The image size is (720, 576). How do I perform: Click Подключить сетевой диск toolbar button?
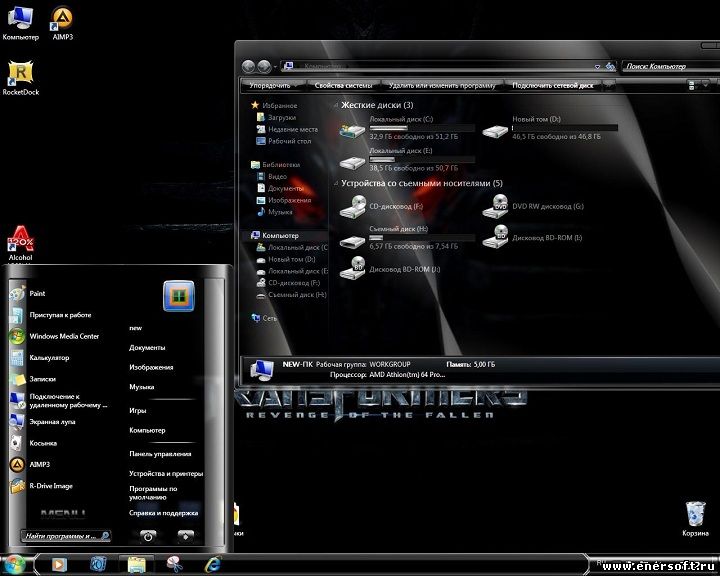pyautogui.click(x=553, y=85)
